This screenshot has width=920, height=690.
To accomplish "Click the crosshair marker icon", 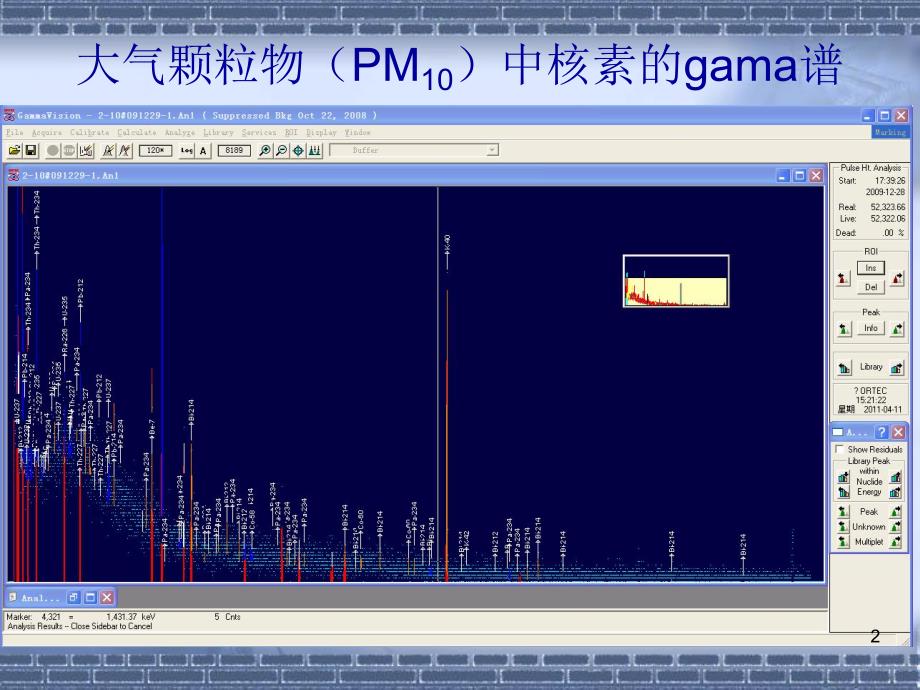I will pyautogui.click(x=298, y=150).
